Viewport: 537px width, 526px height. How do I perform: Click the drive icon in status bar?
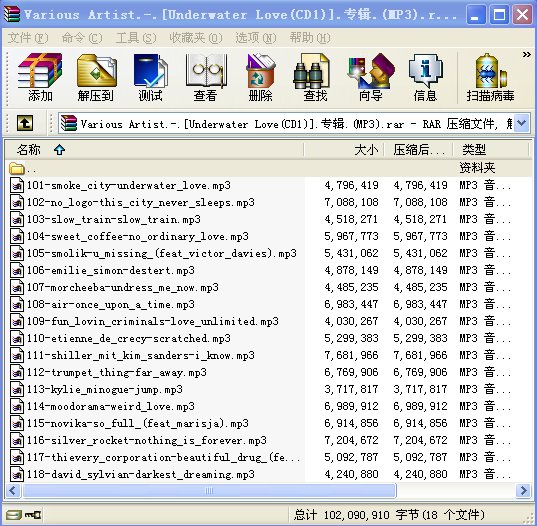pos(14,515)
